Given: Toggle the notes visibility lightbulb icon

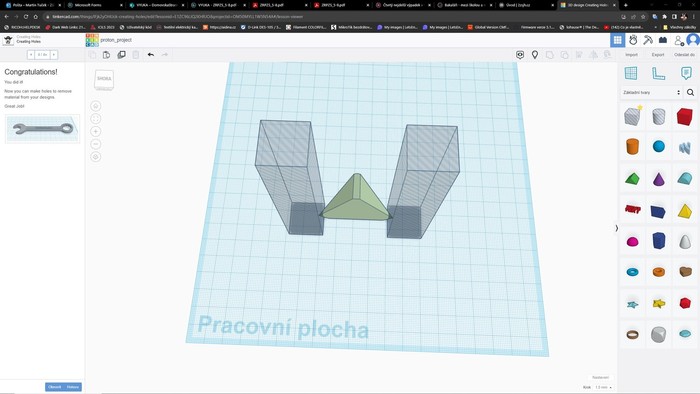Looking at the screenshot, I should [535, 54].
